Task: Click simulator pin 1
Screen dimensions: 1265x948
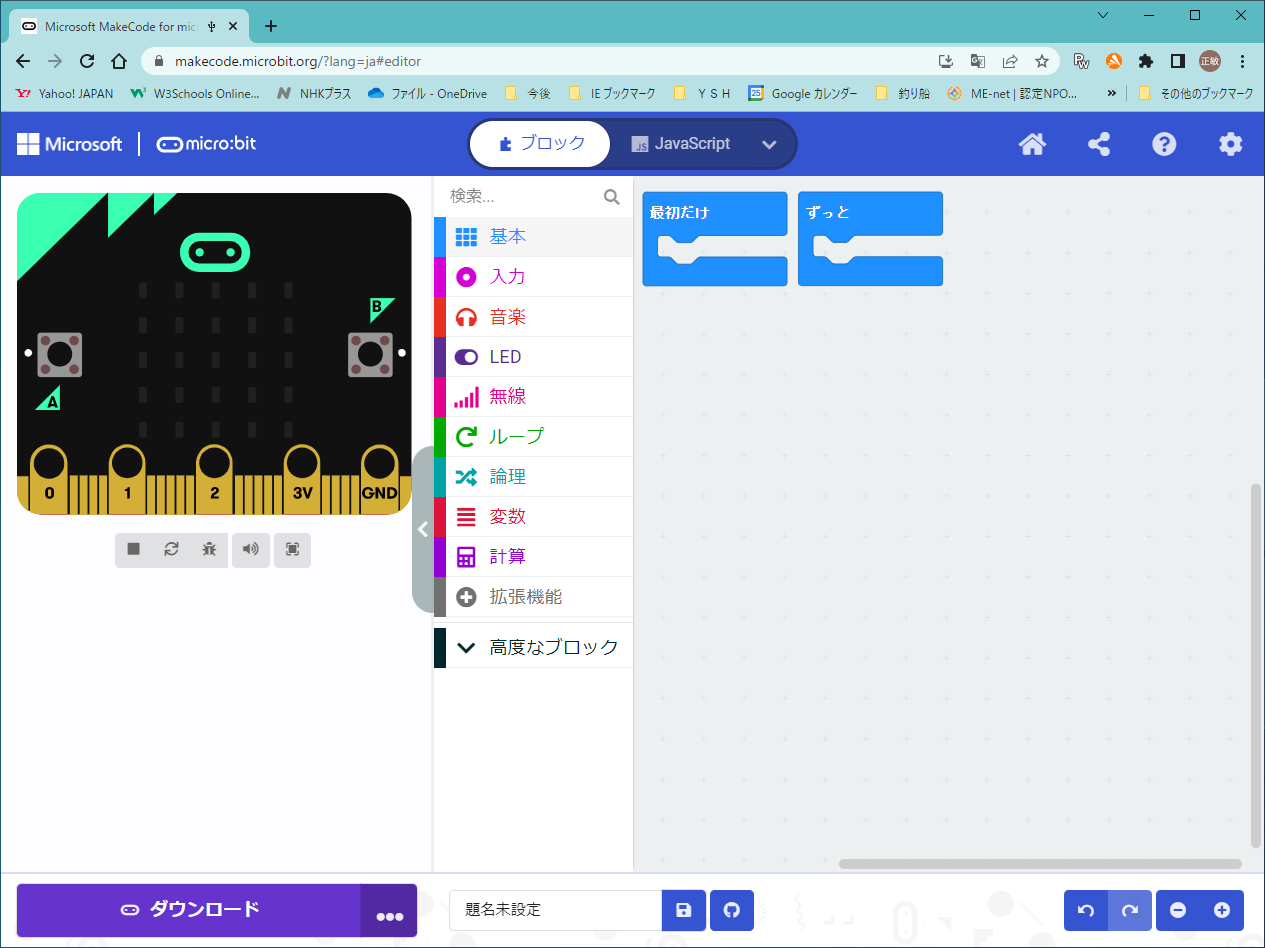Action: (x=127, y=478)
